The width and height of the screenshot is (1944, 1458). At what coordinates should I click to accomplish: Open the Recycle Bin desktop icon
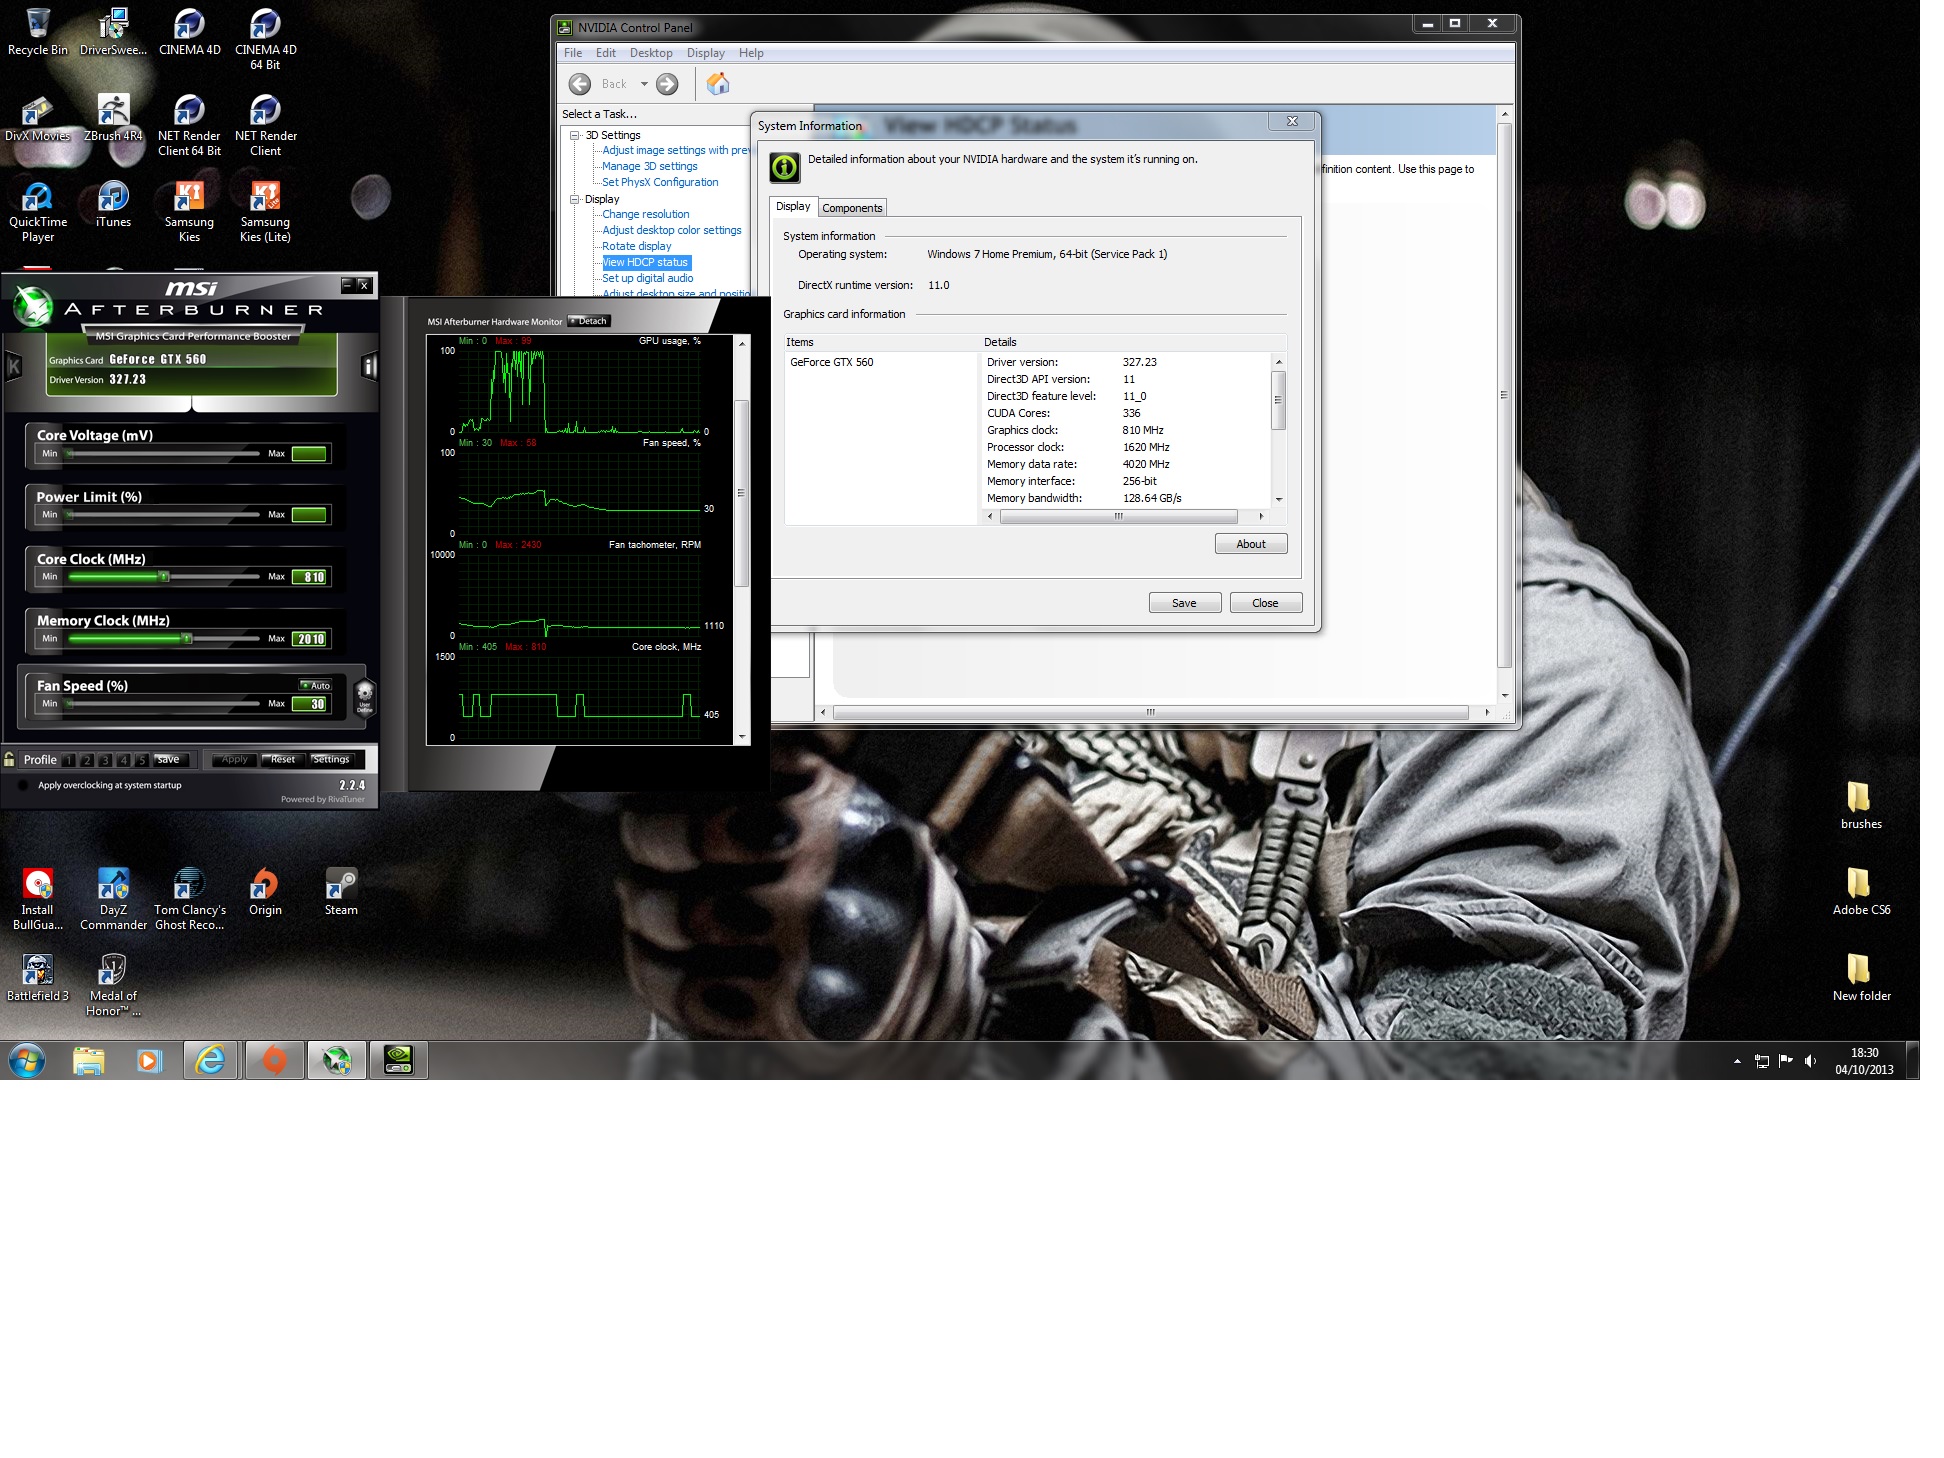tap(38, 31)
